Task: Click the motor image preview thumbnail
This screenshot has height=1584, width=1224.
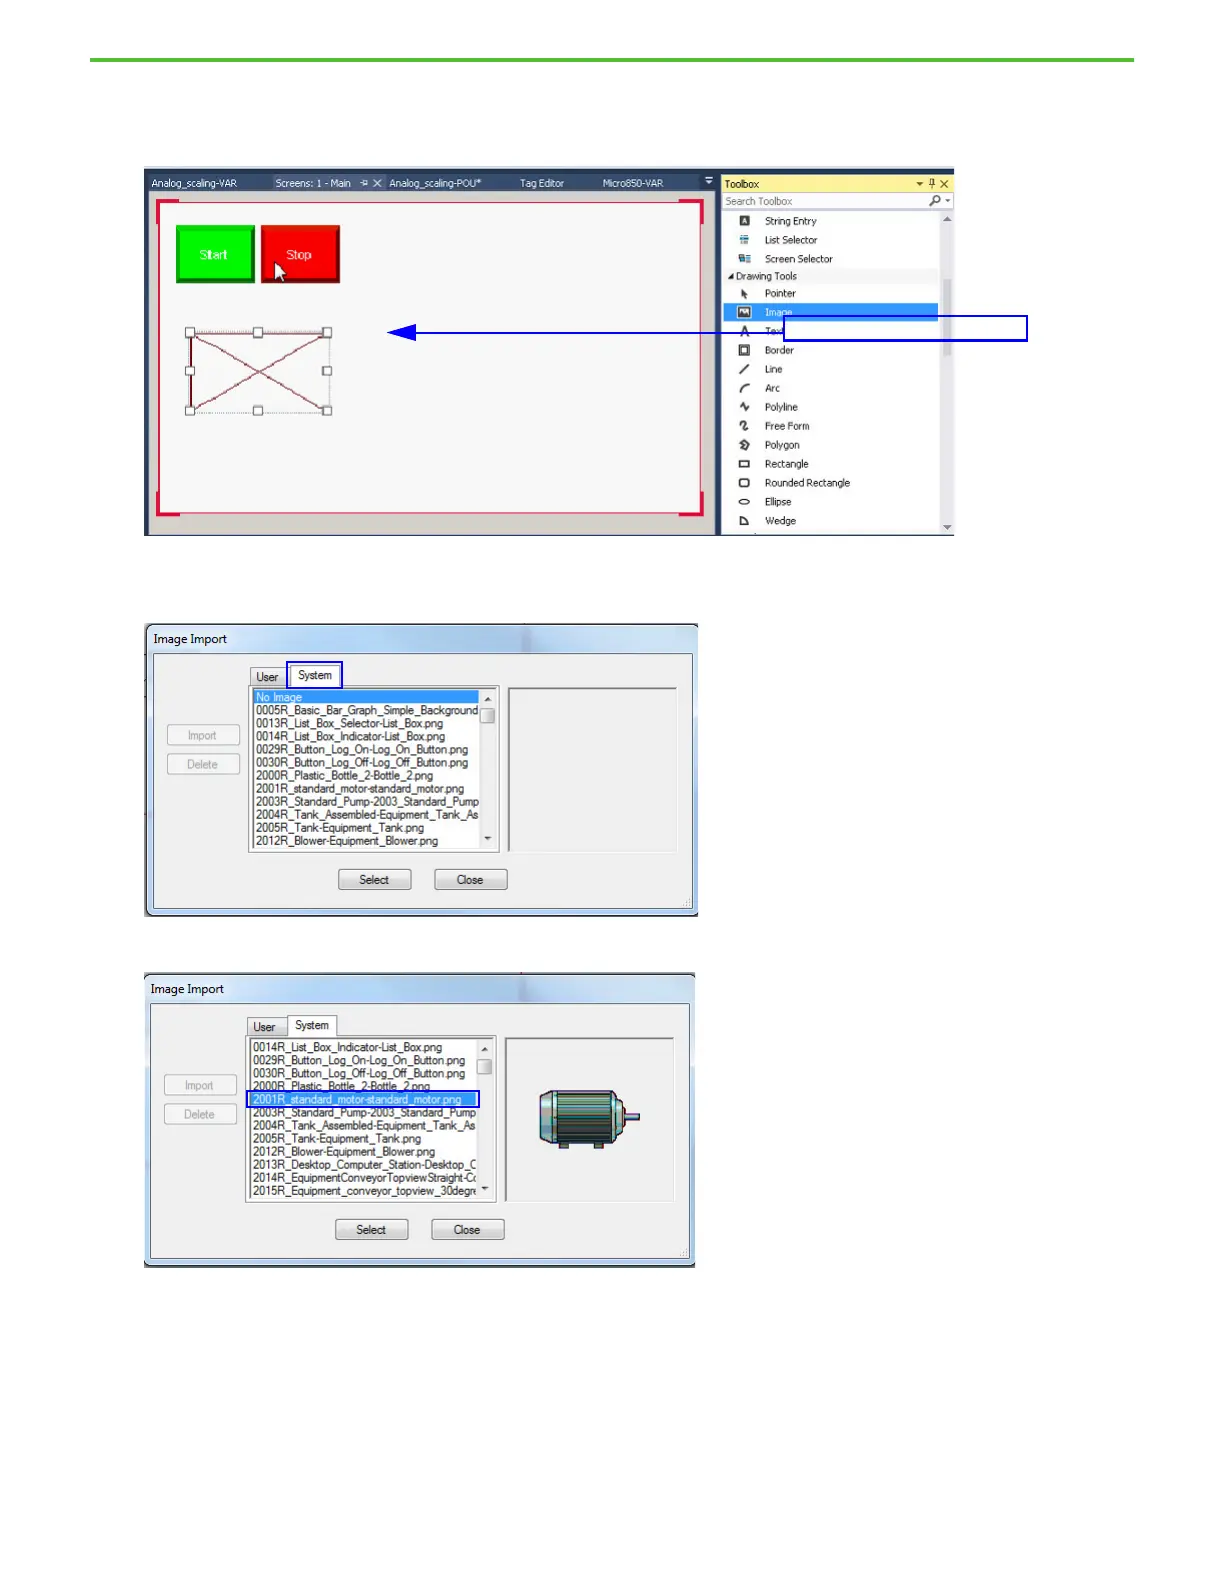Action: [588, 1117]
